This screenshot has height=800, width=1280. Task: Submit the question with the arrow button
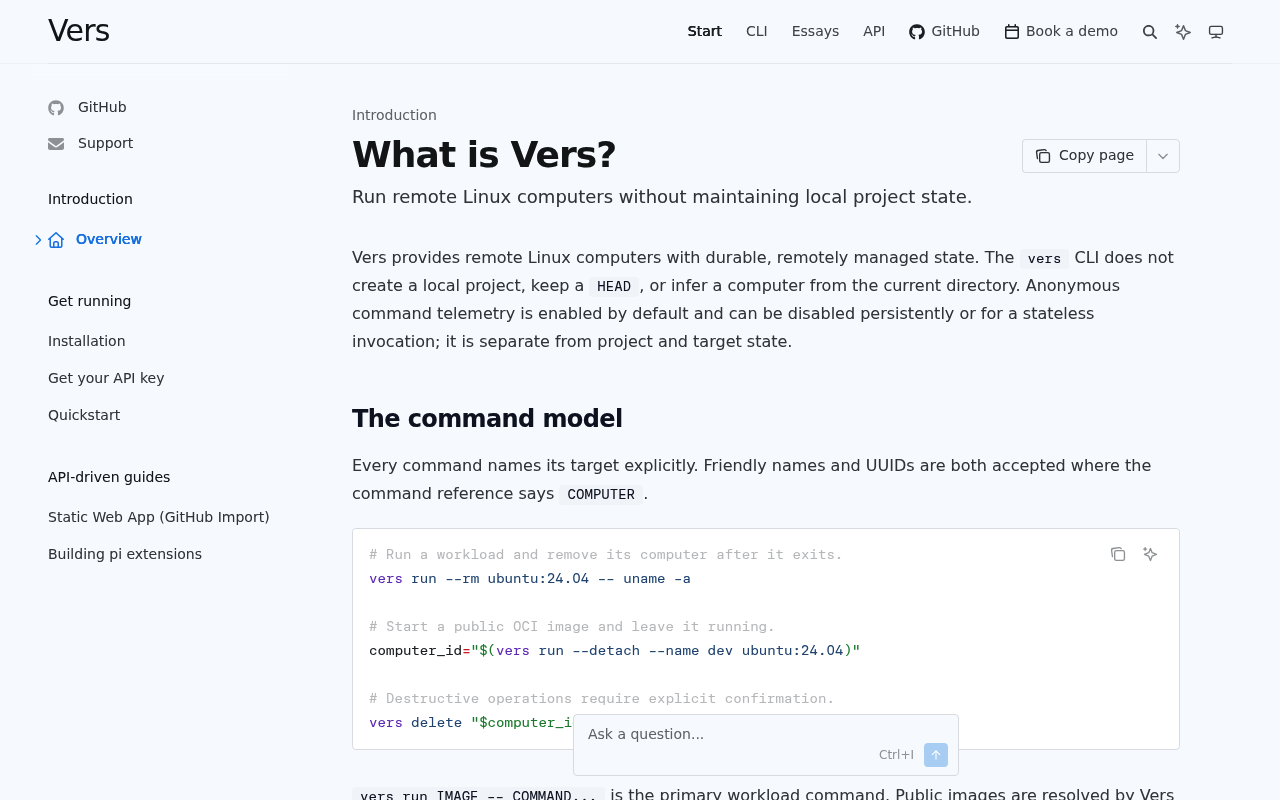click(x=936, y=755)
